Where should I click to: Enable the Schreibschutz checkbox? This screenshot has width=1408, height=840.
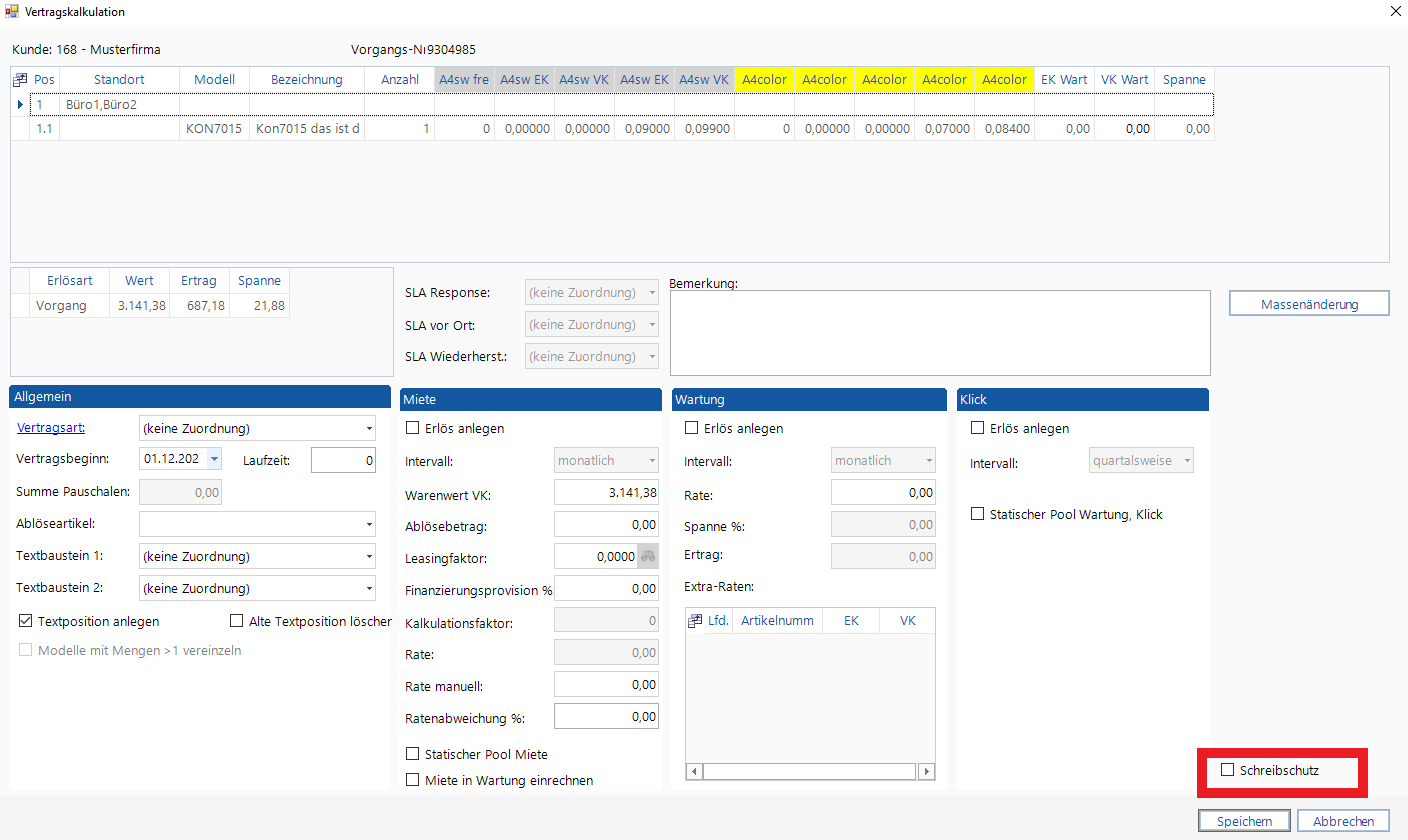click(1228, 770)
